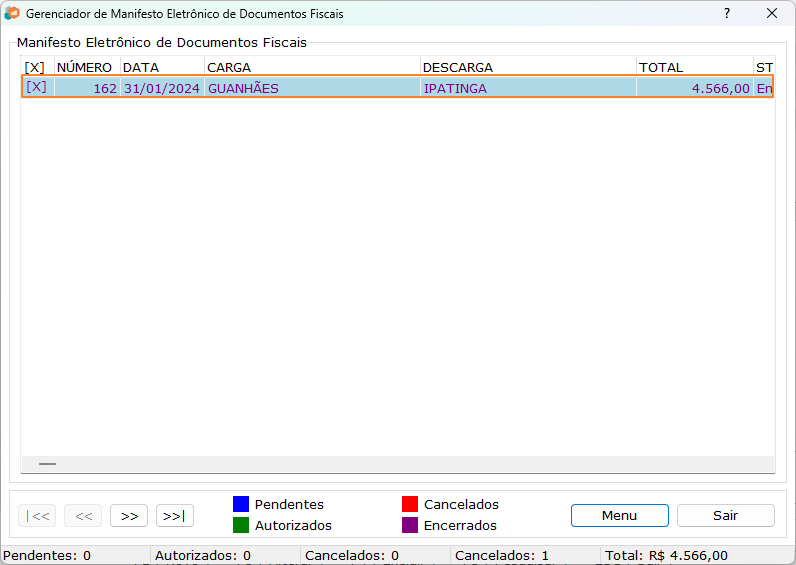
Task: Click the application icon in title bar
Action: click(12, 14)
